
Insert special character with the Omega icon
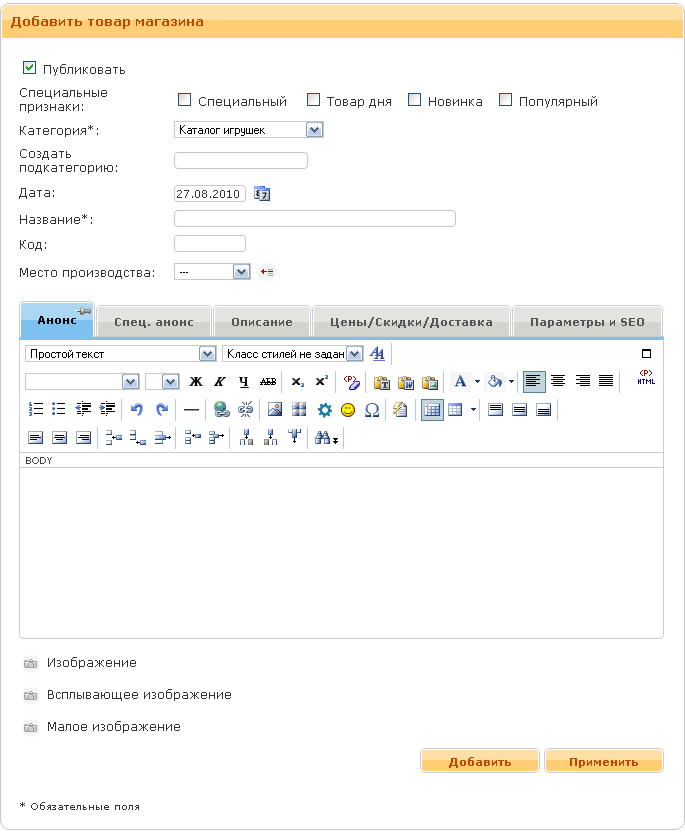pyautogui.click(x=372, y=409)
